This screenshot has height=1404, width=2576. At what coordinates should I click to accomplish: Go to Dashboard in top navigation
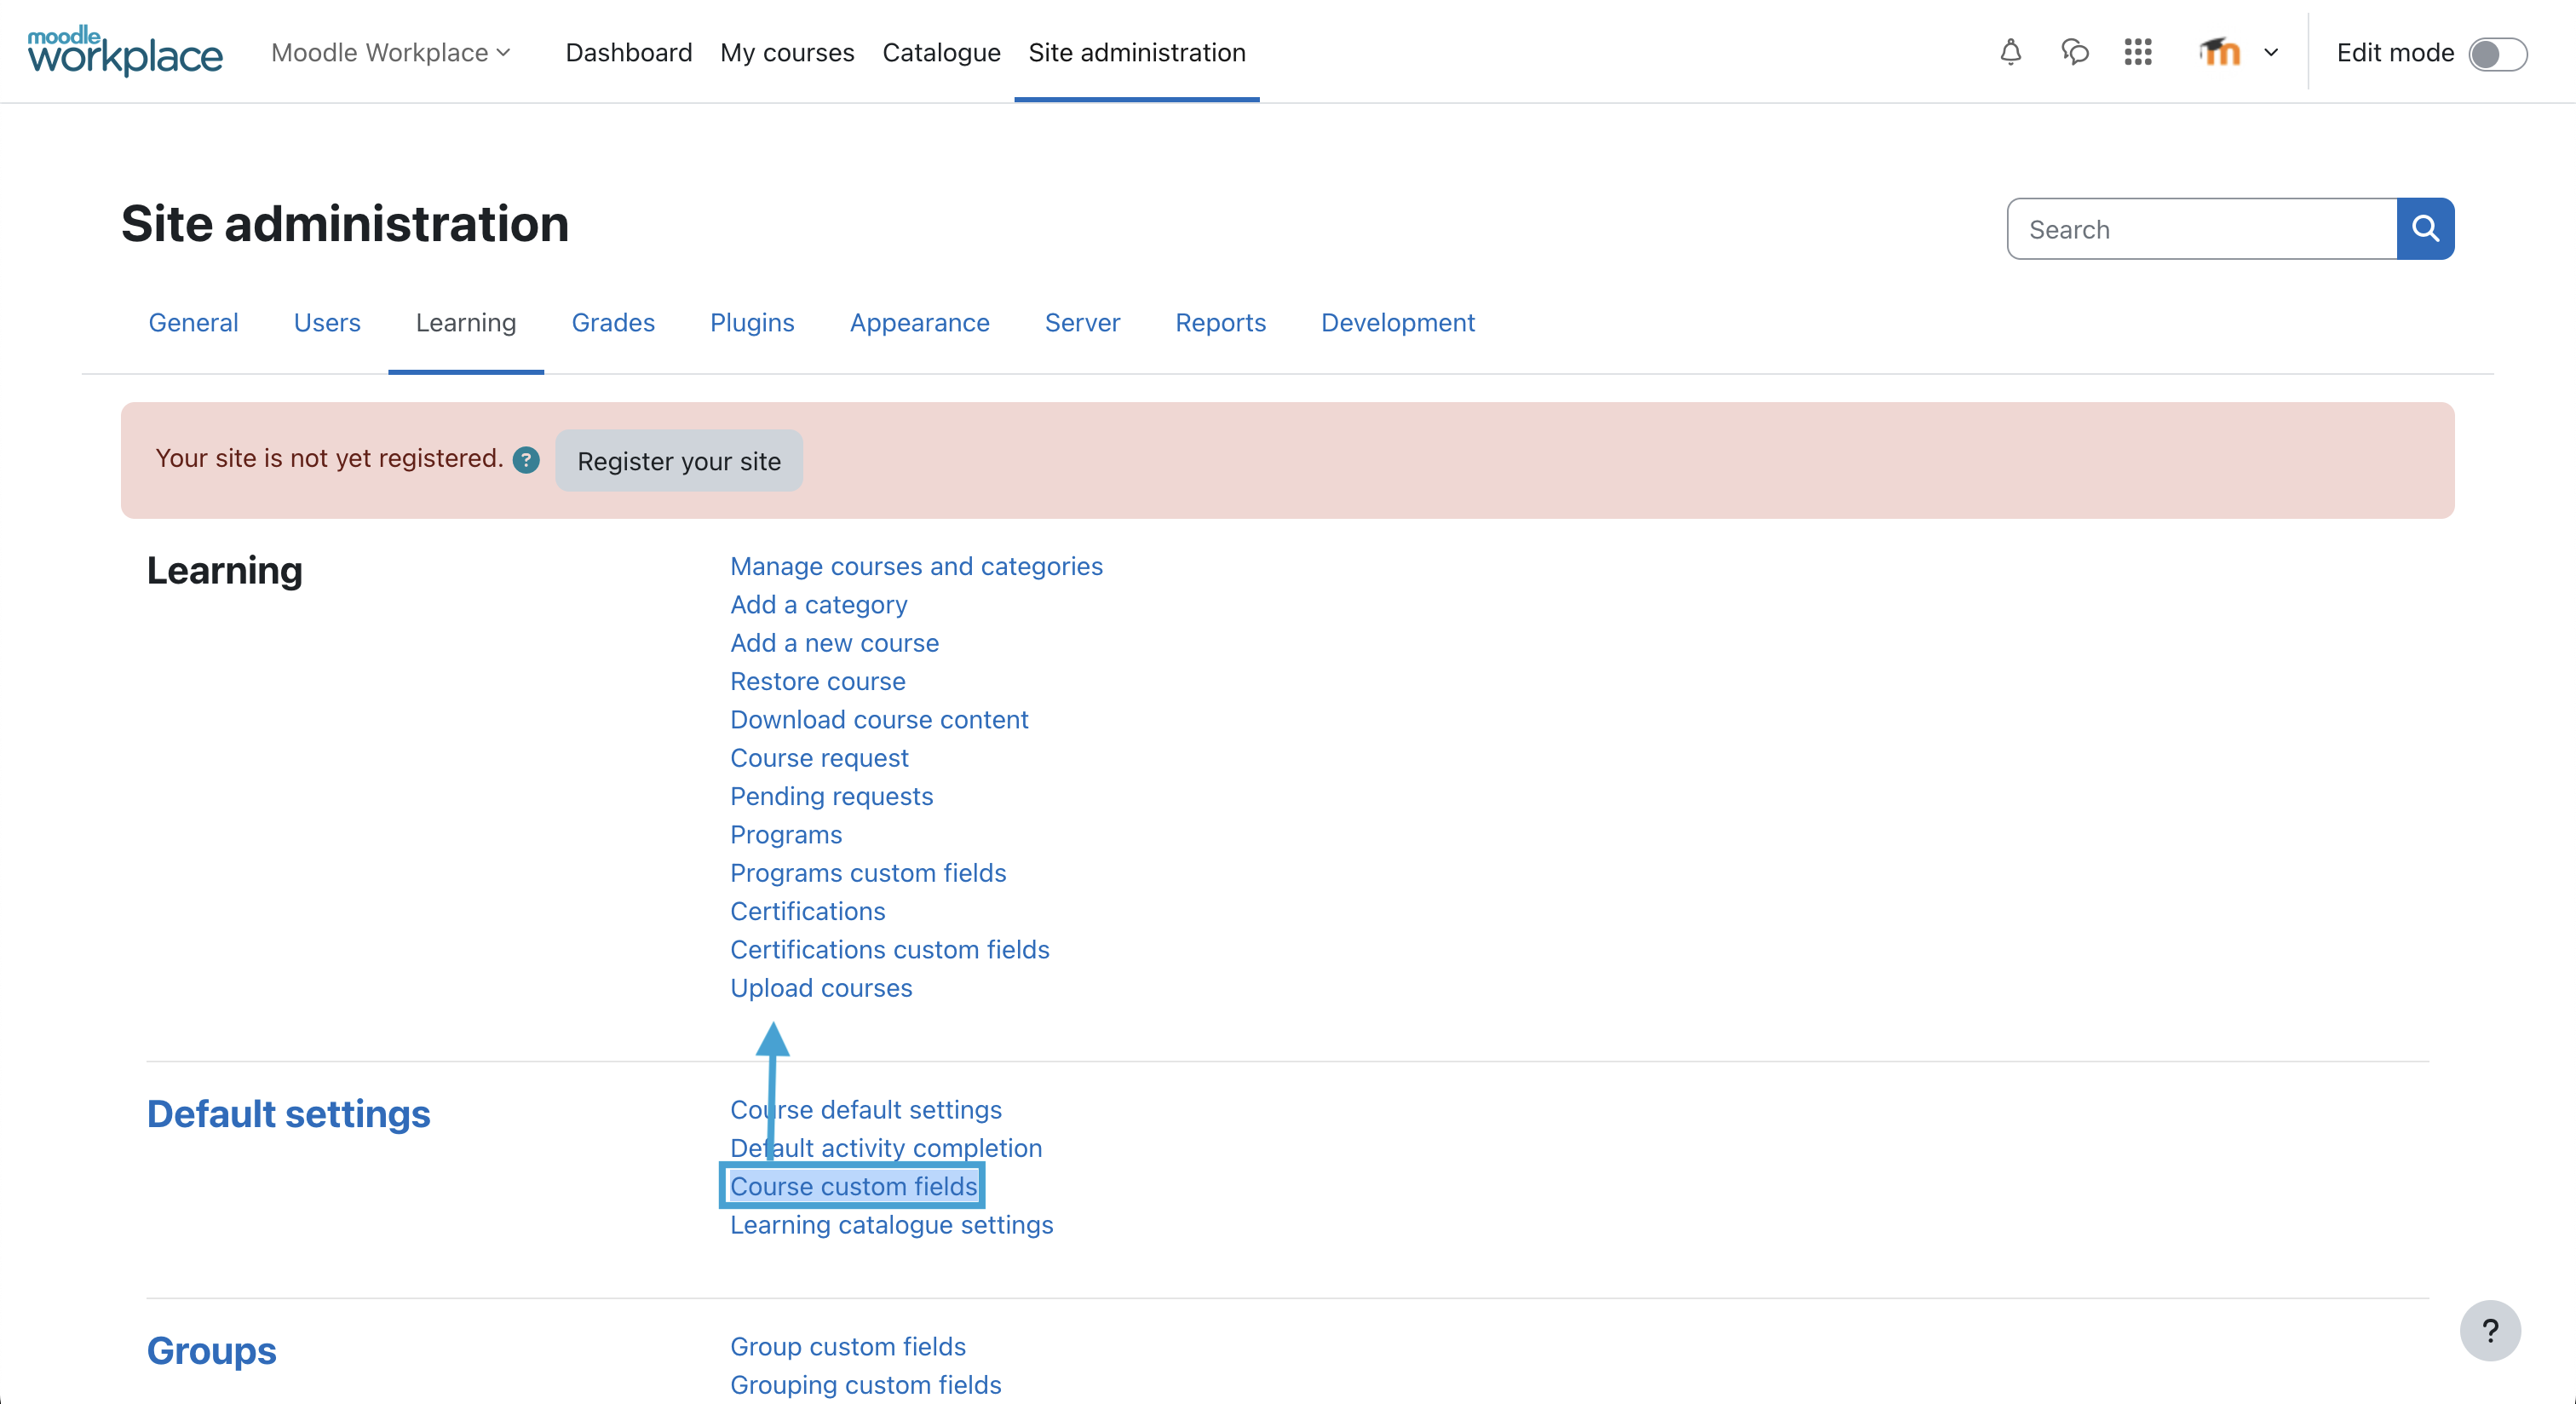[x=628, y=52]
